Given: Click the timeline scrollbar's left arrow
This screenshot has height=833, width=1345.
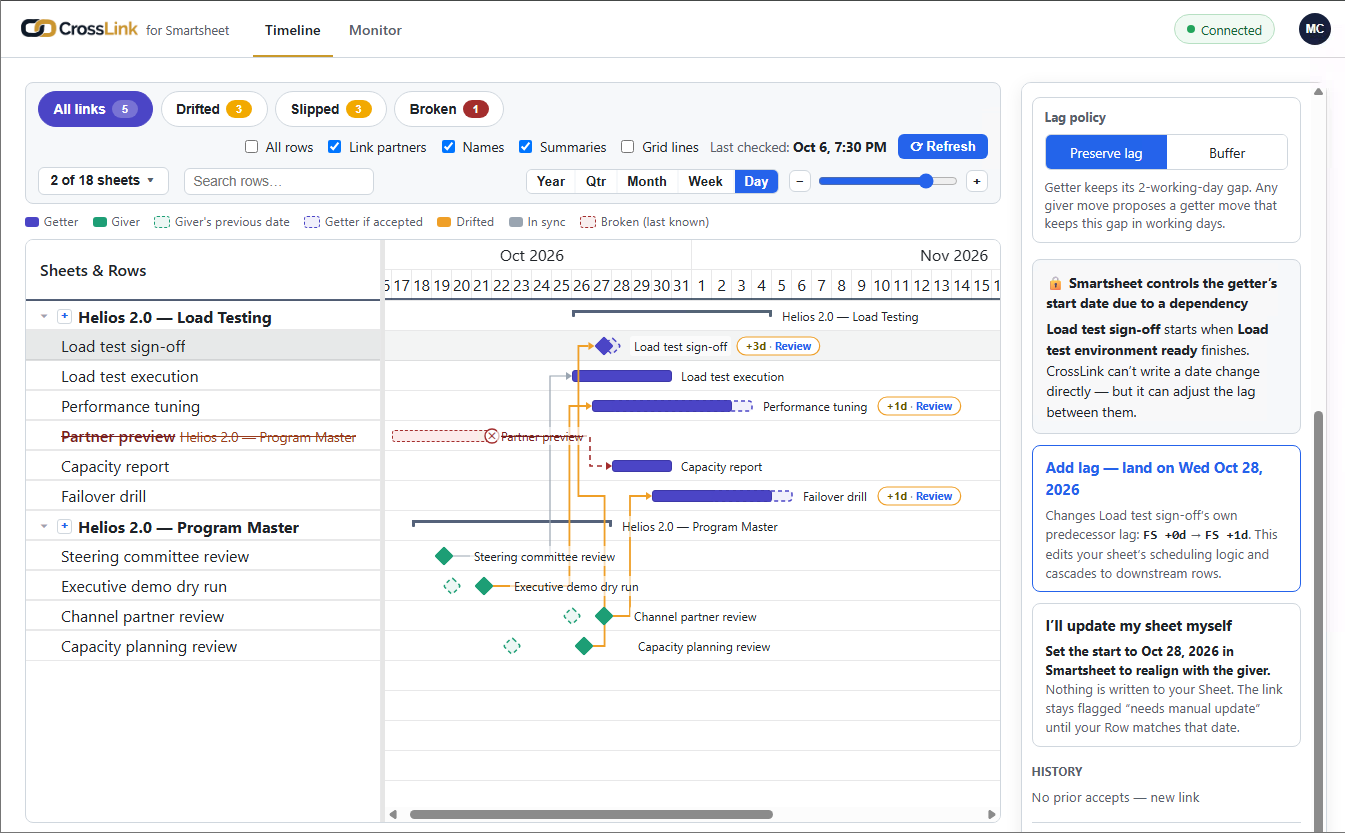Looking at the screenshot, I should tap(393, 814).
